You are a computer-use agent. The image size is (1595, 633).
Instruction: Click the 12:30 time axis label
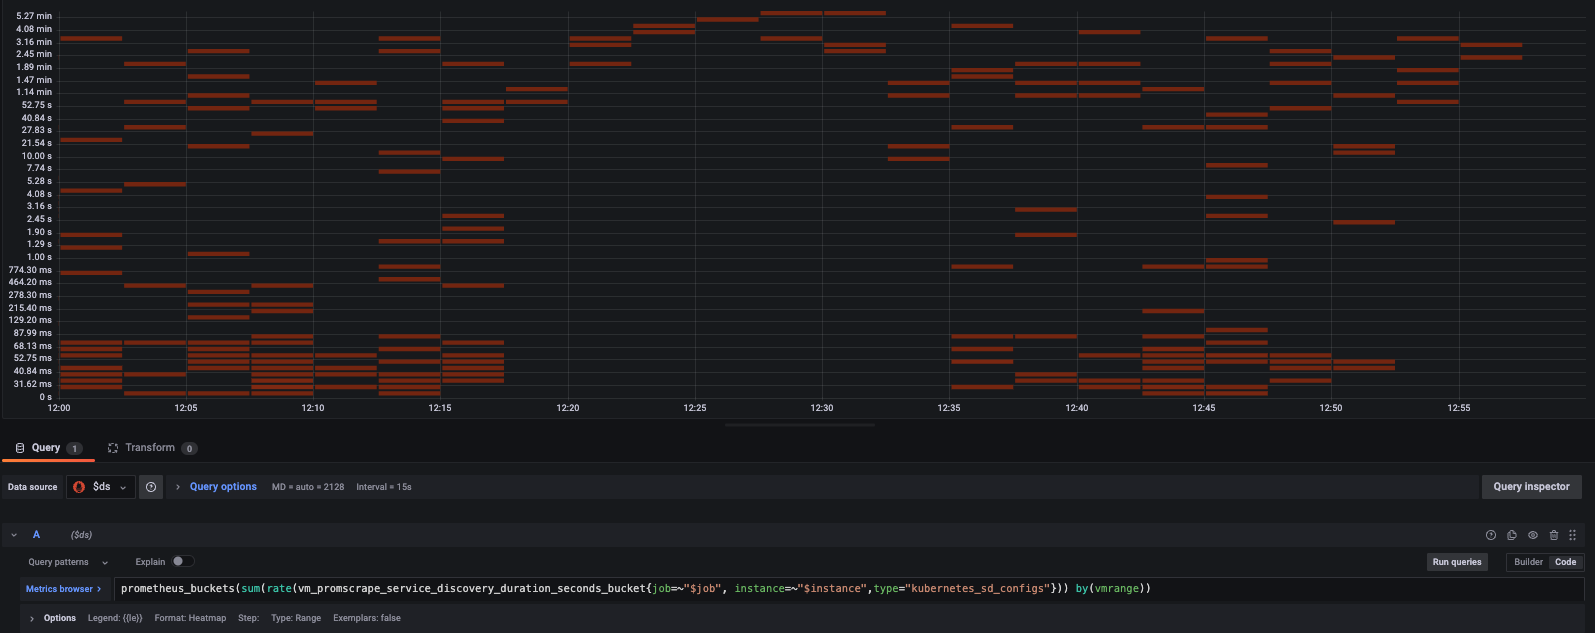[822, 408]
